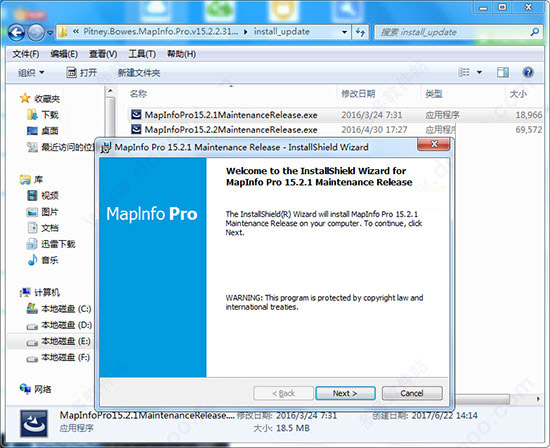Click the 15.2.2 Maintenance Release file icon

[x=136, y=129]
